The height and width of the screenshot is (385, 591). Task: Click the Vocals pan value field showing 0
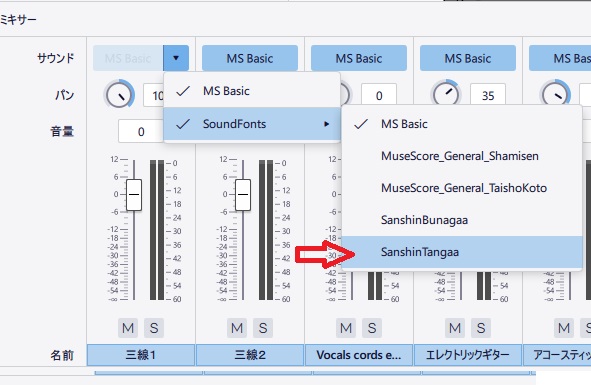[x=379, y=95]
